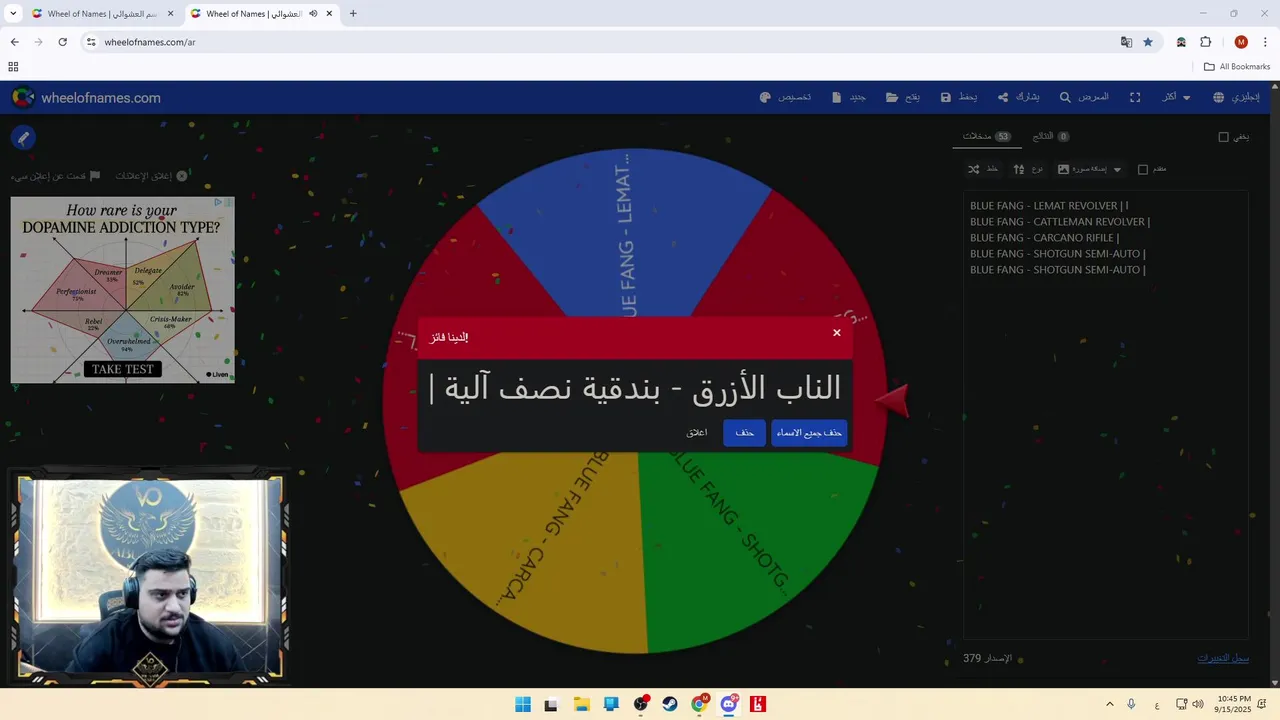Click the Sort entries icon
Screen dimensions: 1280x720
pos(1018,169)
